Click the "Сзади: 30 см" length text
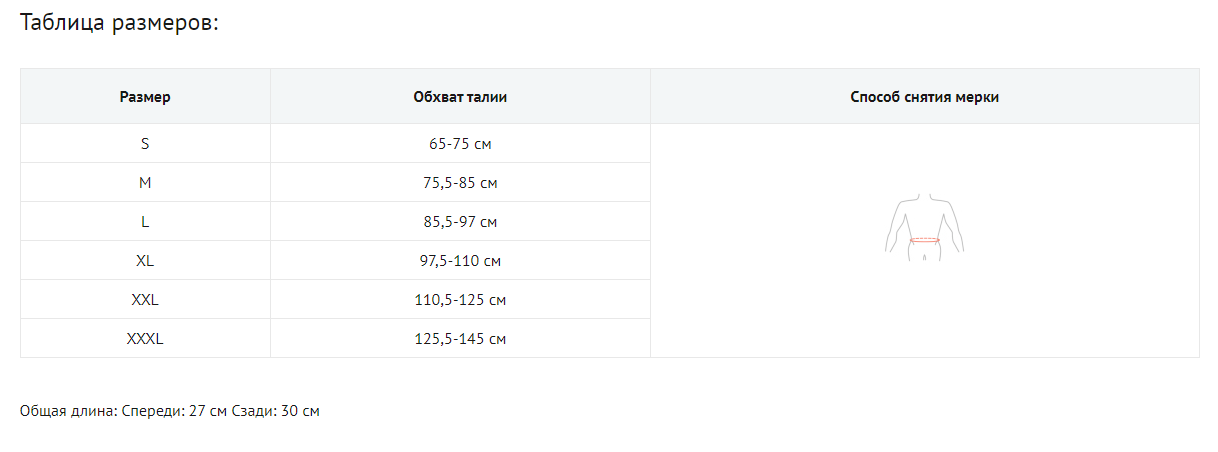1218x452 pixels. pyautogui.click(x=276, y=411)
